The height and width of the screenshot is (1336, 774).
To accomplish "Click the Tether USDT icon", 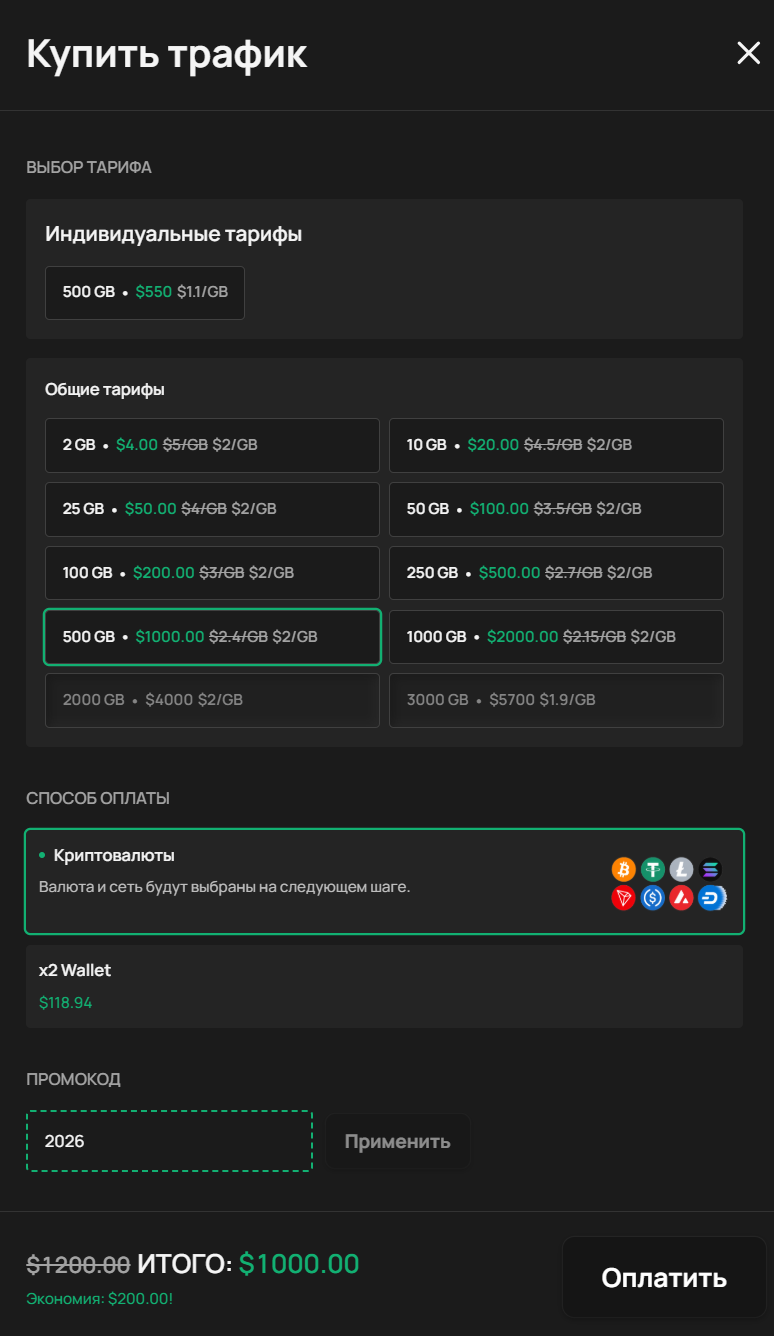I will click(x=653, y=869).
